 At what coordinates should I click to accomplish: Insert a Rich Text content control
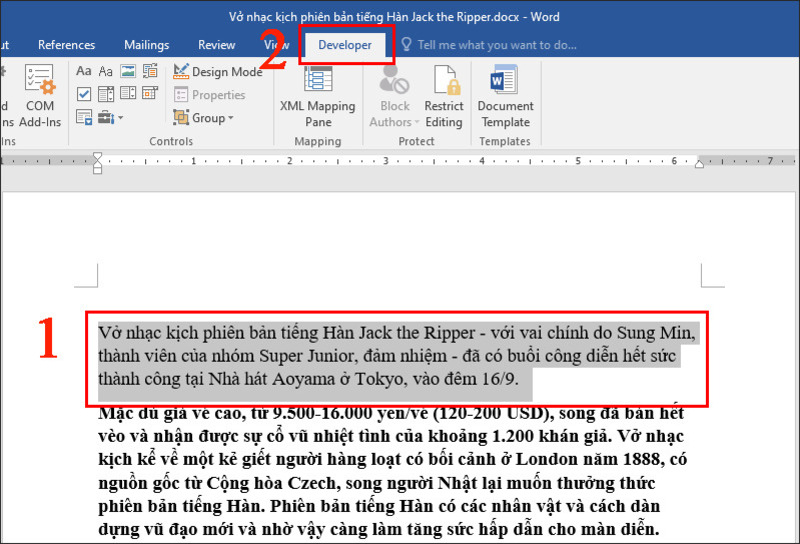(83, 71)
